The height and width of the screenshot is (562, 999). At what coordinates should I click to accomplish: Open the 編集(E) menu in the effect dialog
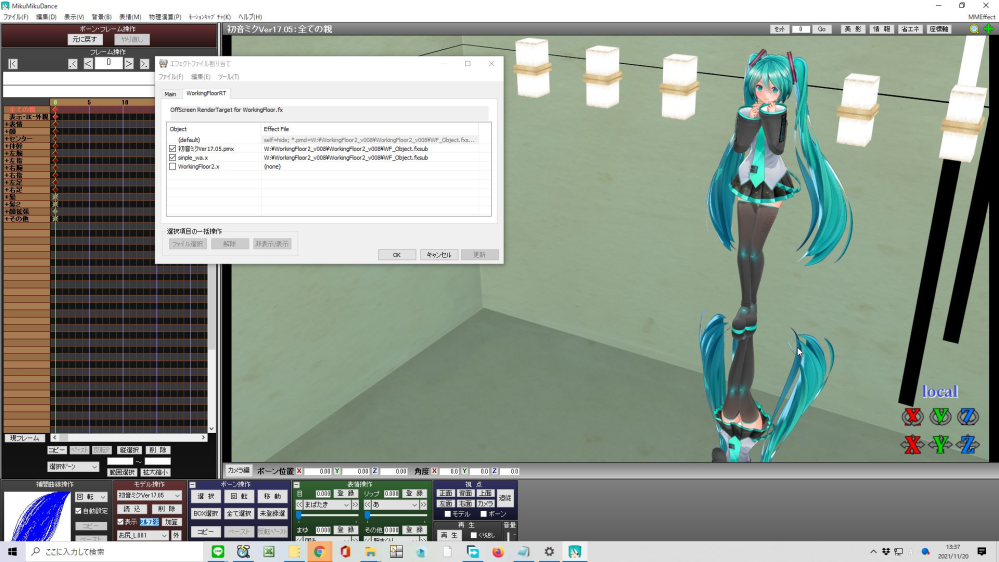point(201,76)
